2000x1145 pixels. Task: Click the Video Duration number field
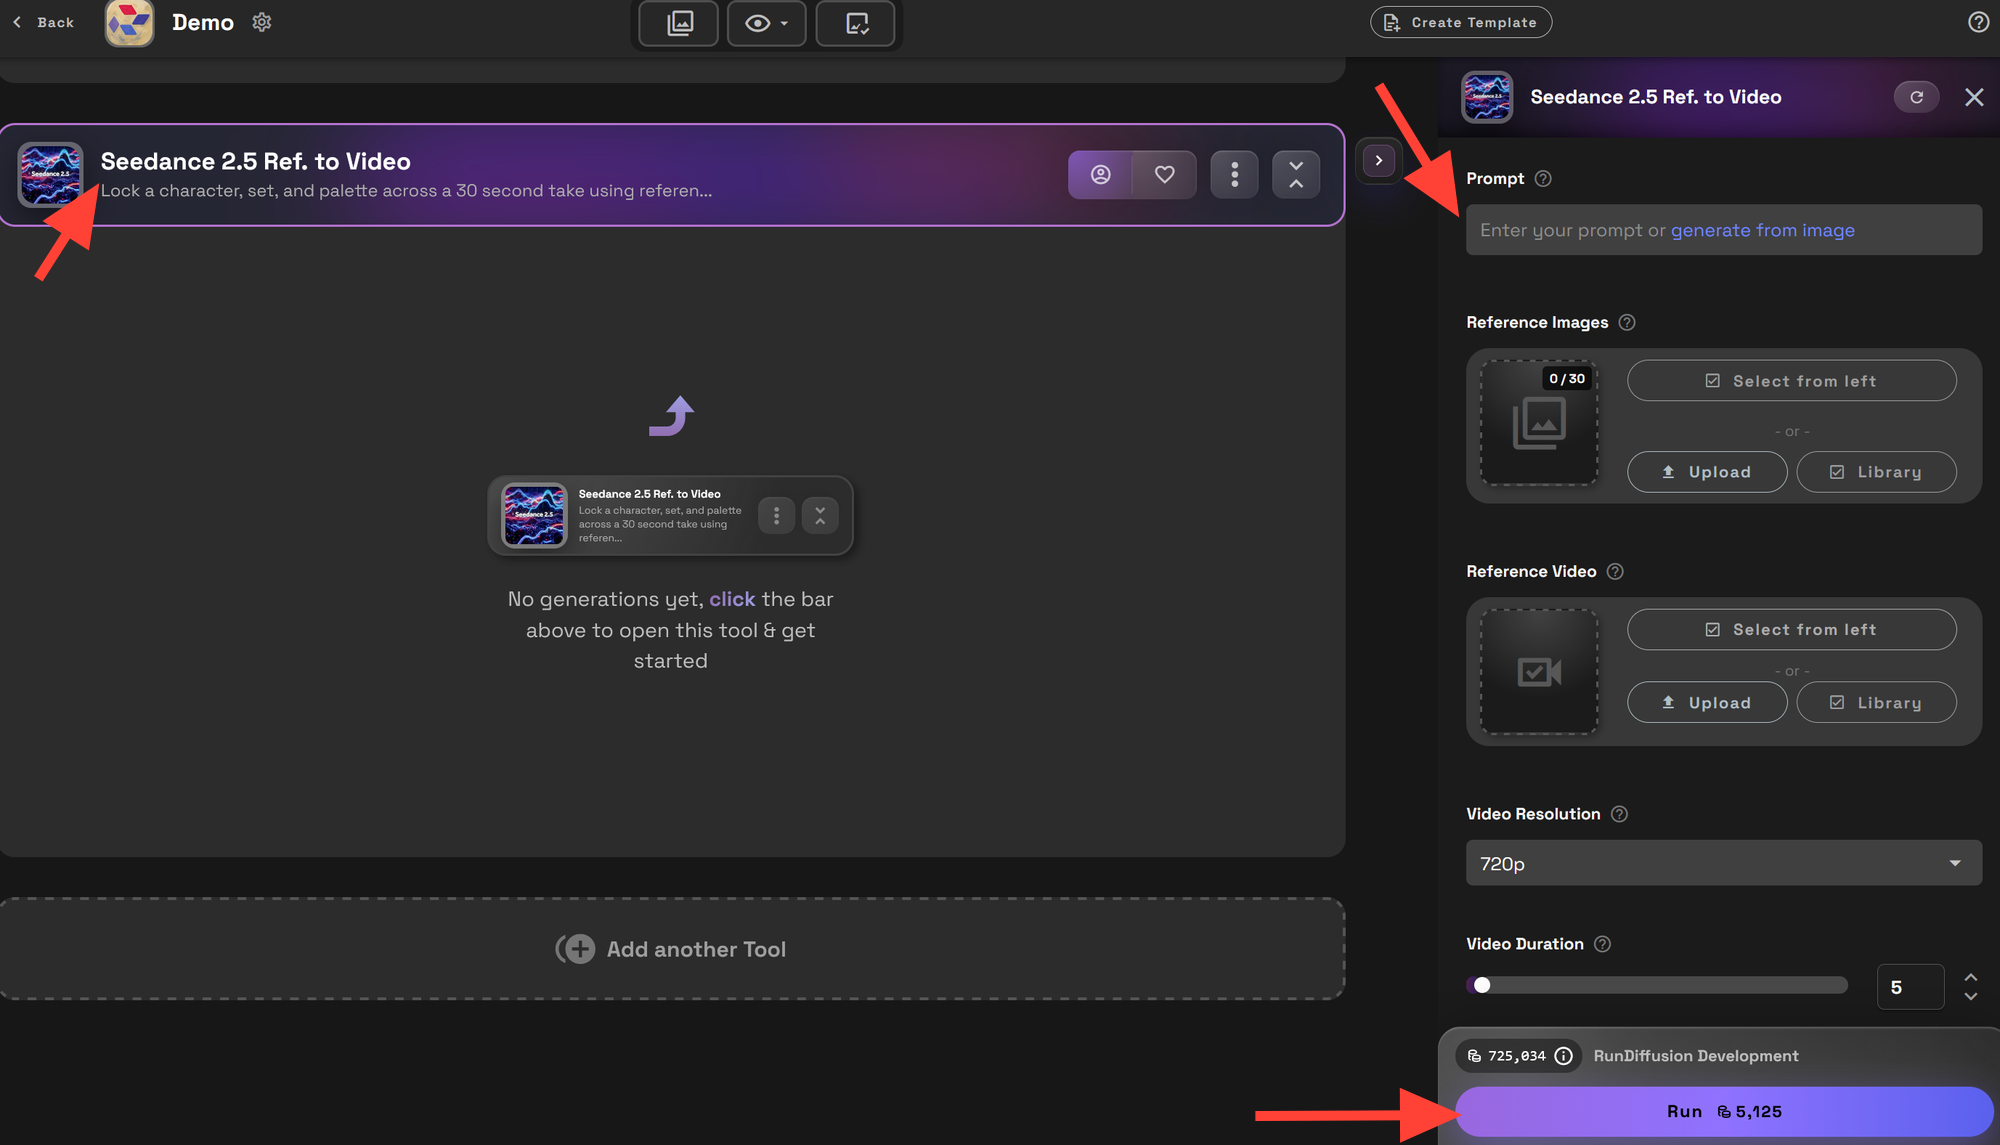[x=1910, y=987]
